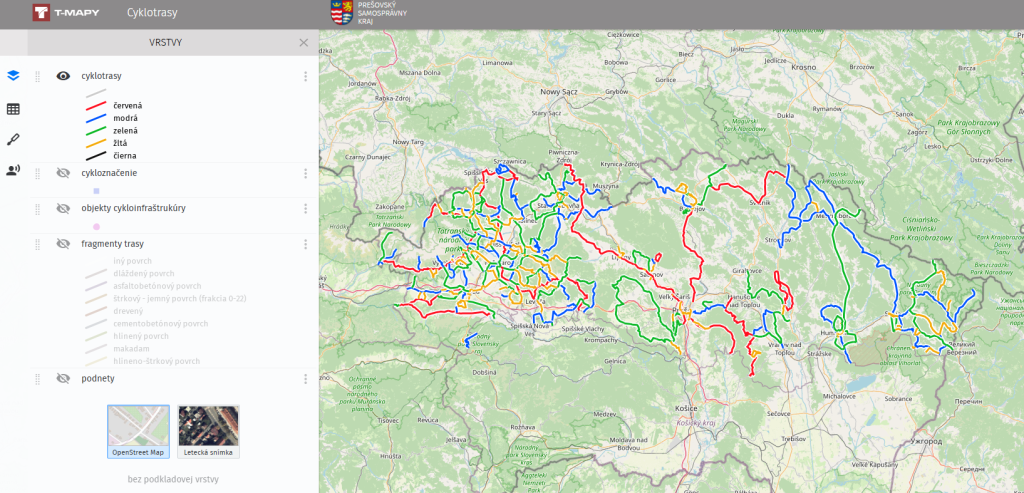Select the measure tool icon in sidebar
This screenshot has height=493, width=1024.
(x=13, y=139)
